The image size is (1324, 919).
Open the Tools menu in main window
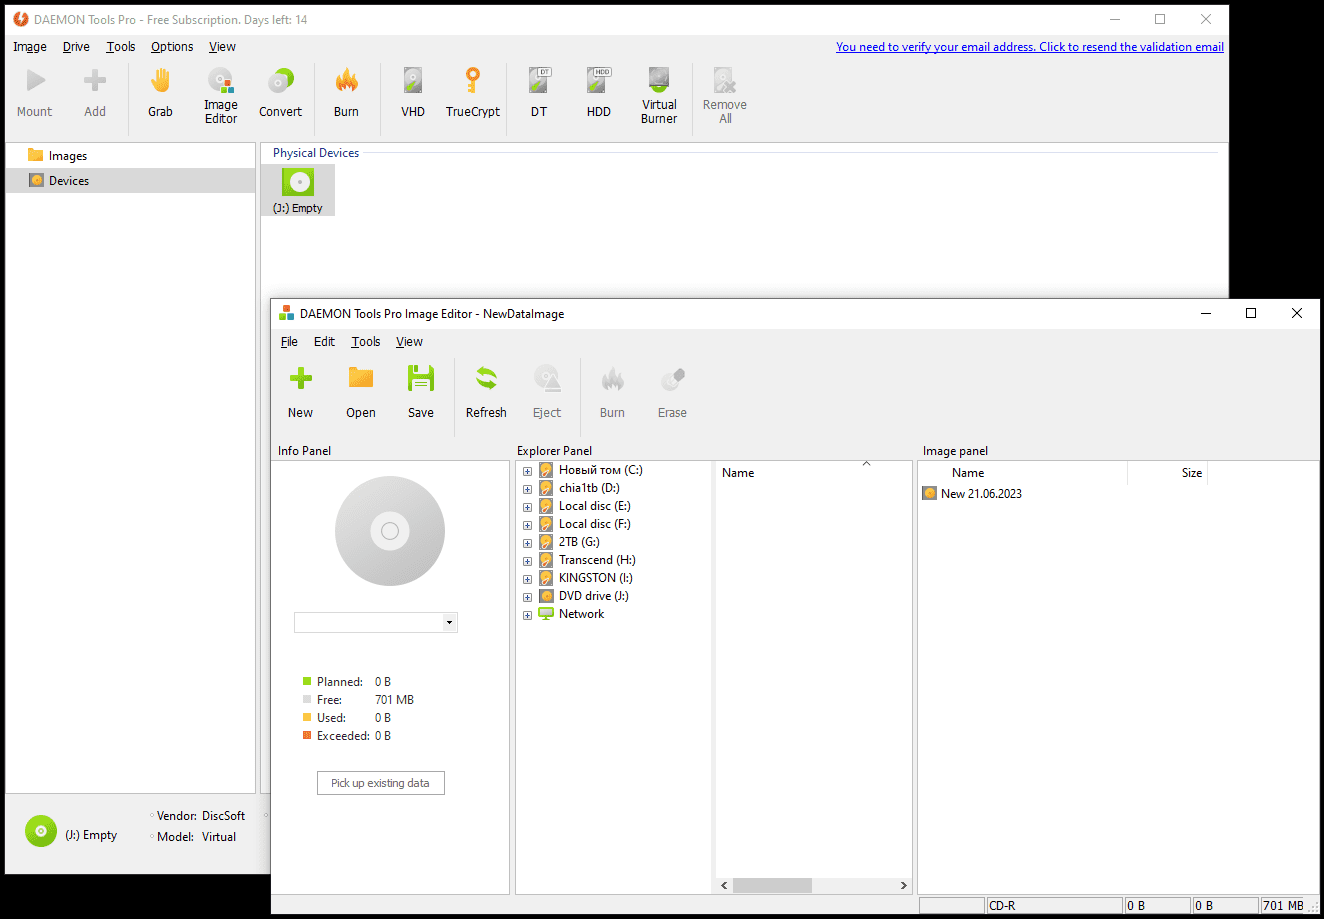[121, 47]
